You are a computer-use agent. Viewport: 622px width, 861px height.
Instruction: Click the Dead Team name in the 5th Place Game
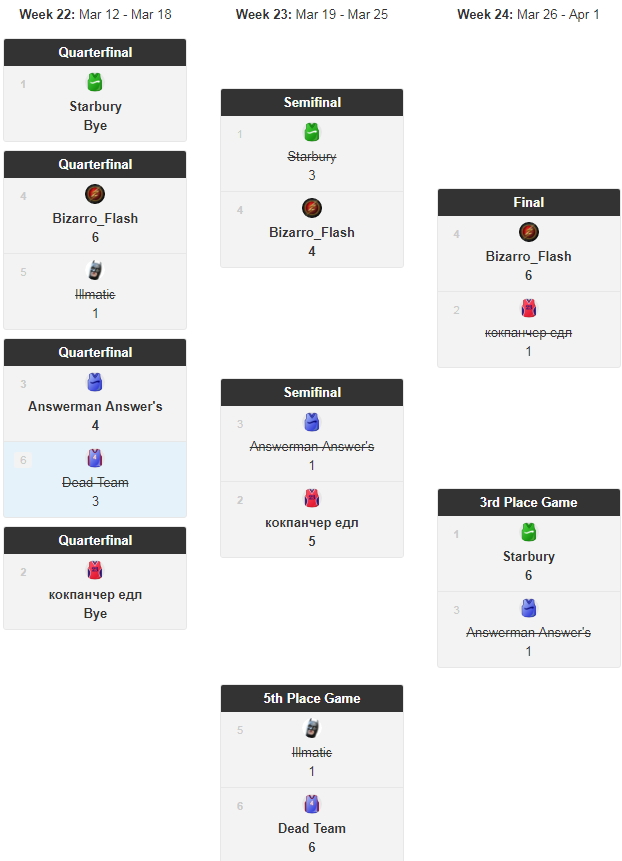click(x=312, y=829)
